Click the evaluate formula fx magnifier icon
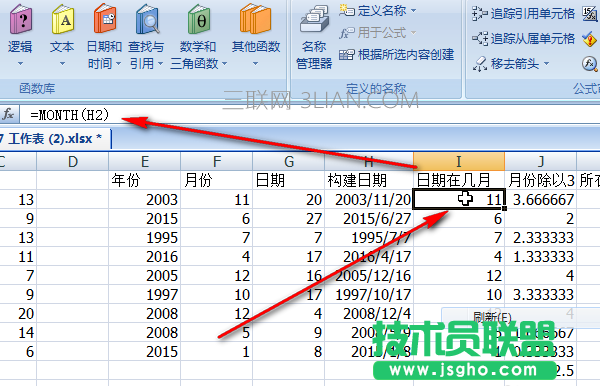 pos(590,64)
